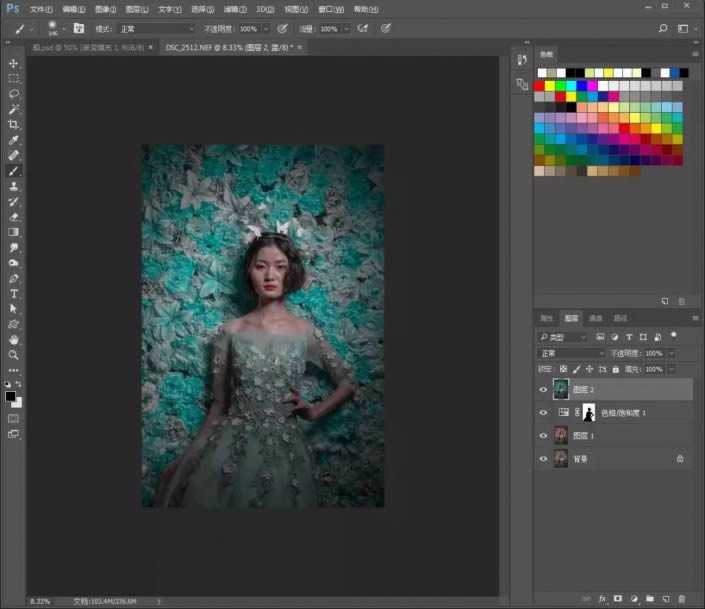Image resolution: width=705 pixels, height=609 pixels.
Task: Open the layer blend mode dropdown
Action: pos(571,353)
